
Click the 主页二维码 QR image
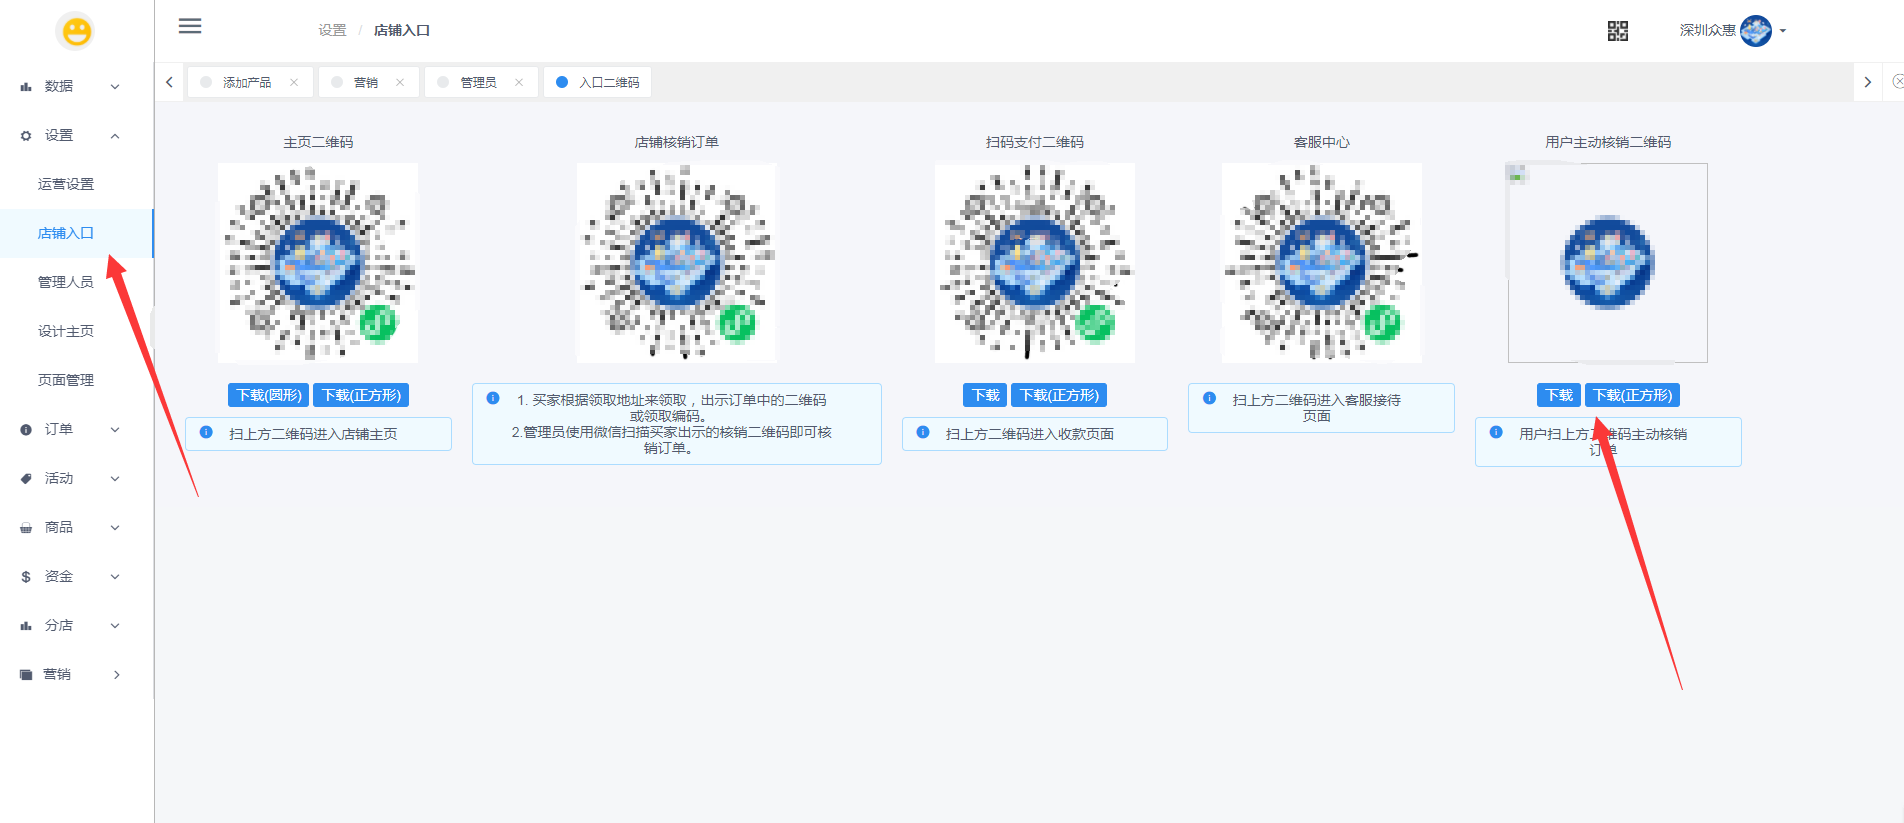click(x=318, y=263)
